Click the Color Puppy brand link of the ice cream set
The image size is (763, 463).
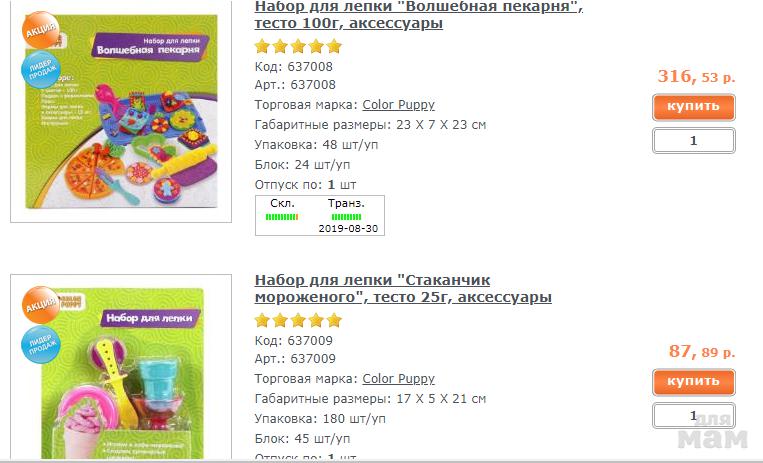click(399, 379)
